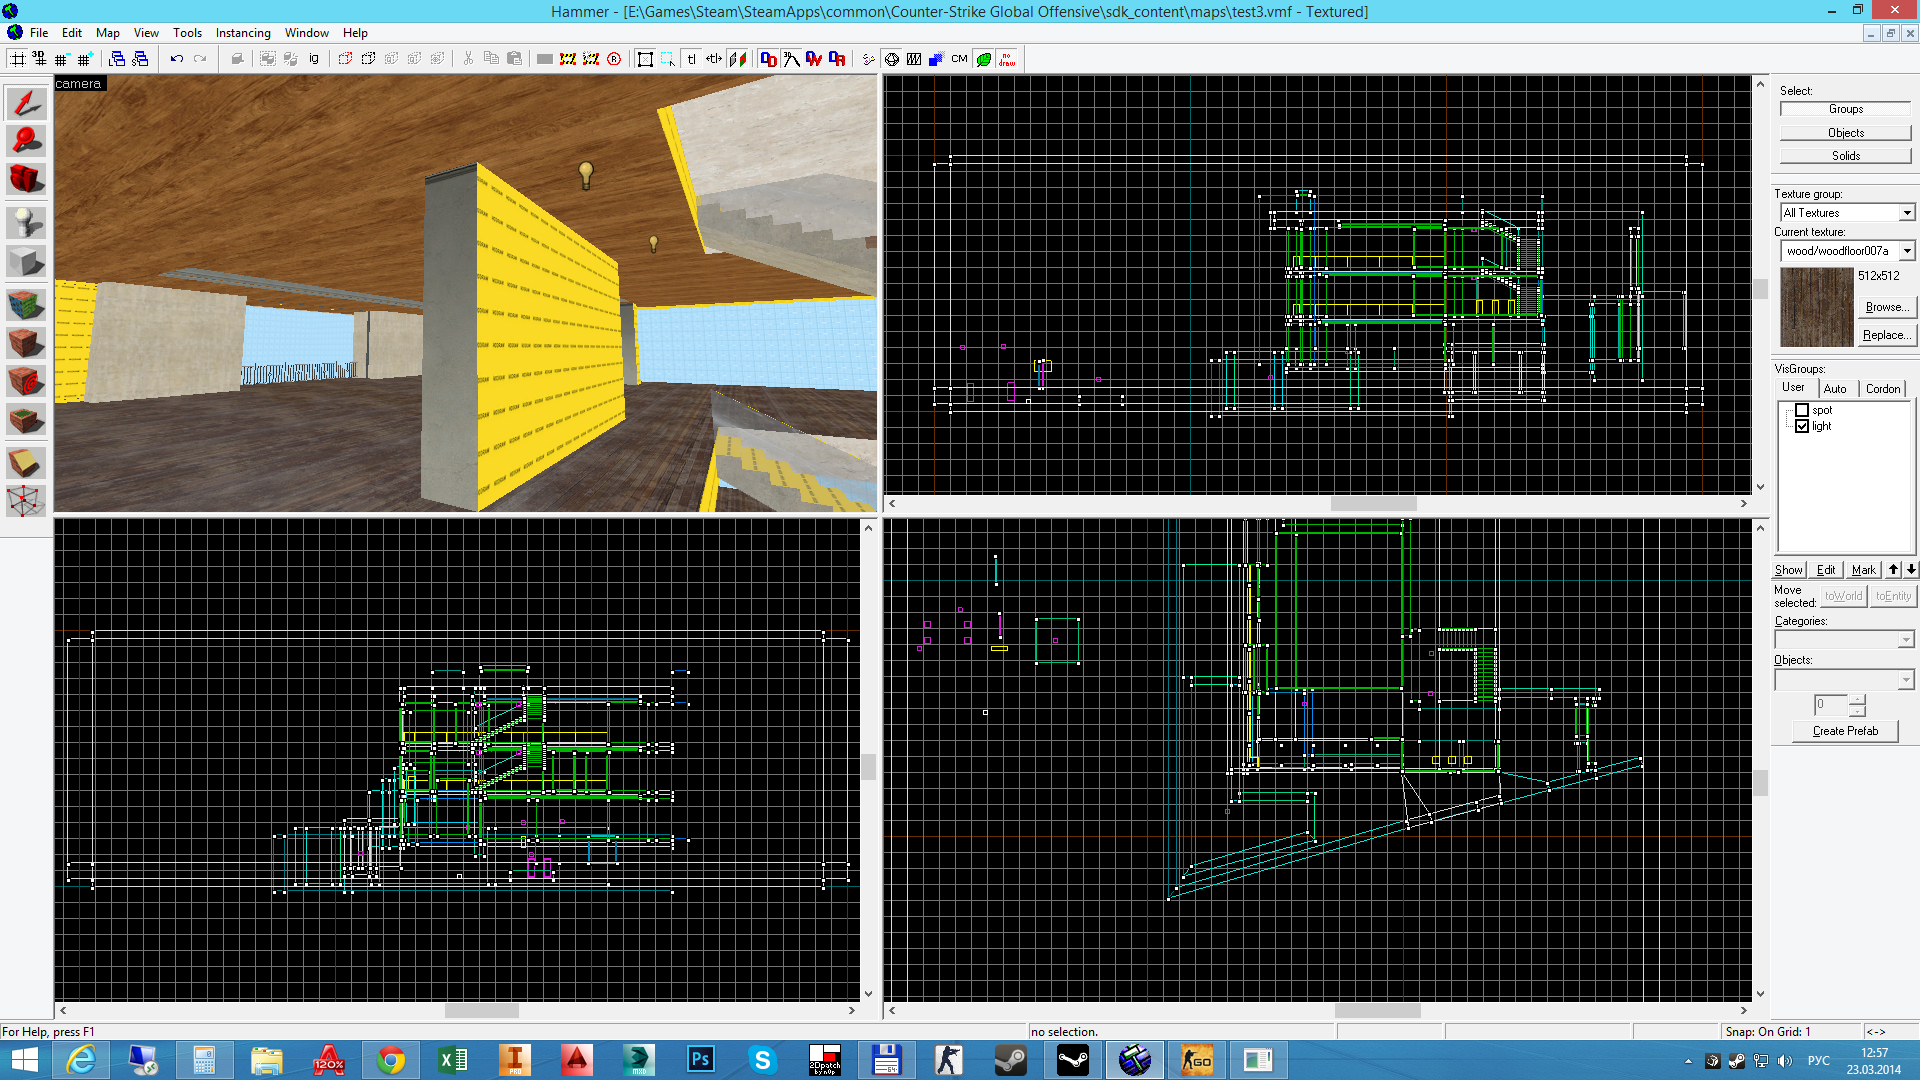The width and height of the screenshot is (1920, 1080).
Task: Click the Show VisGroup button
Action: 1789,570
